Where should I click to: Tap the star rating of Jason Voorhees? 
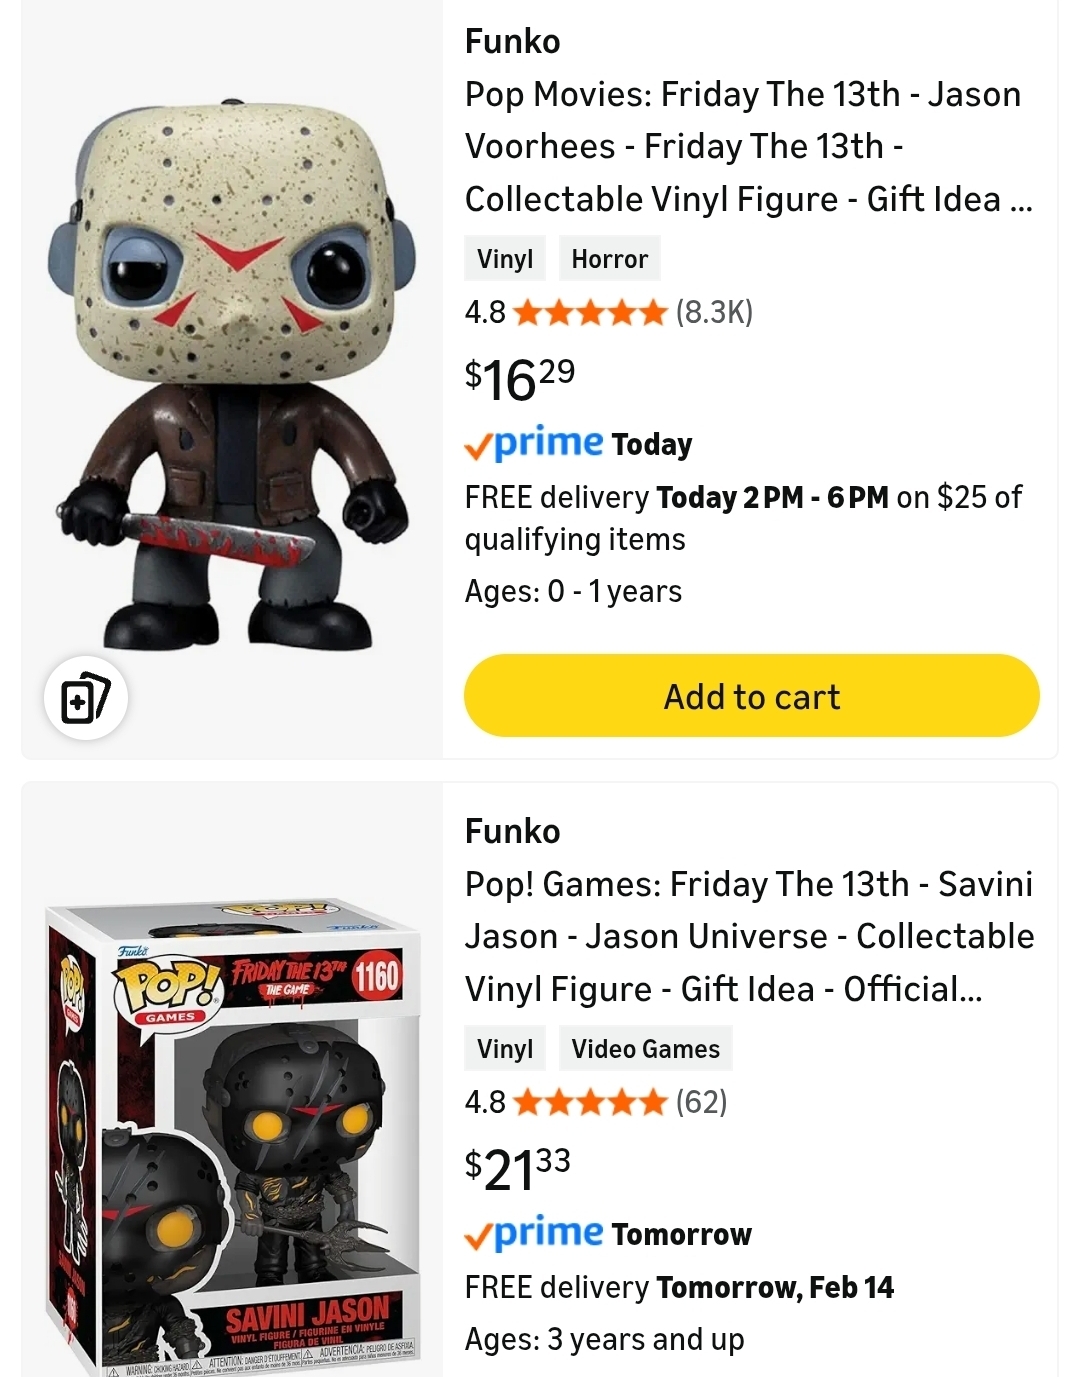tap(590, 313)
